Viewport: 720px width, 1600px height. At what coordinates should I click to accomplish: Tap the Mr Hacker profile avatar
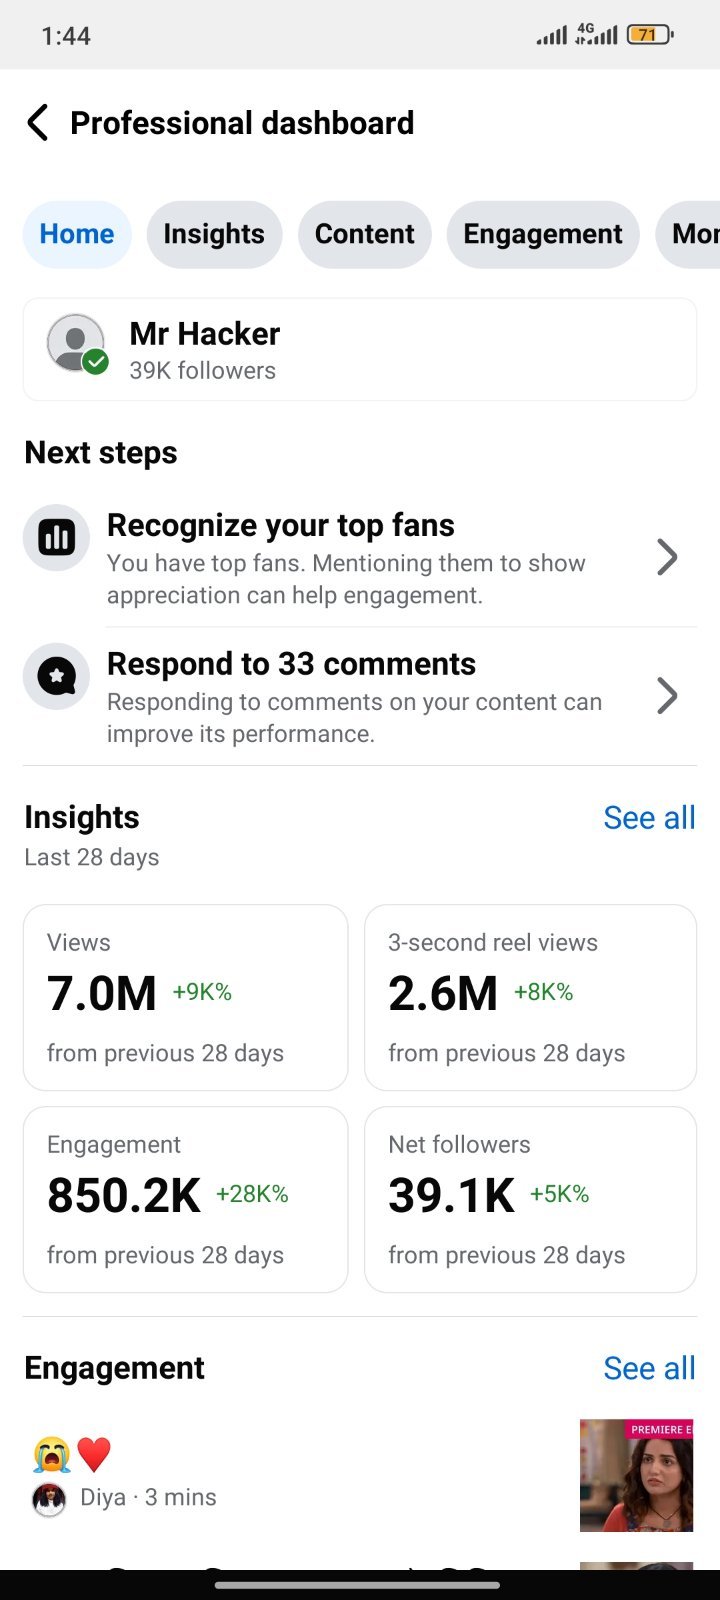coord(77,345)
